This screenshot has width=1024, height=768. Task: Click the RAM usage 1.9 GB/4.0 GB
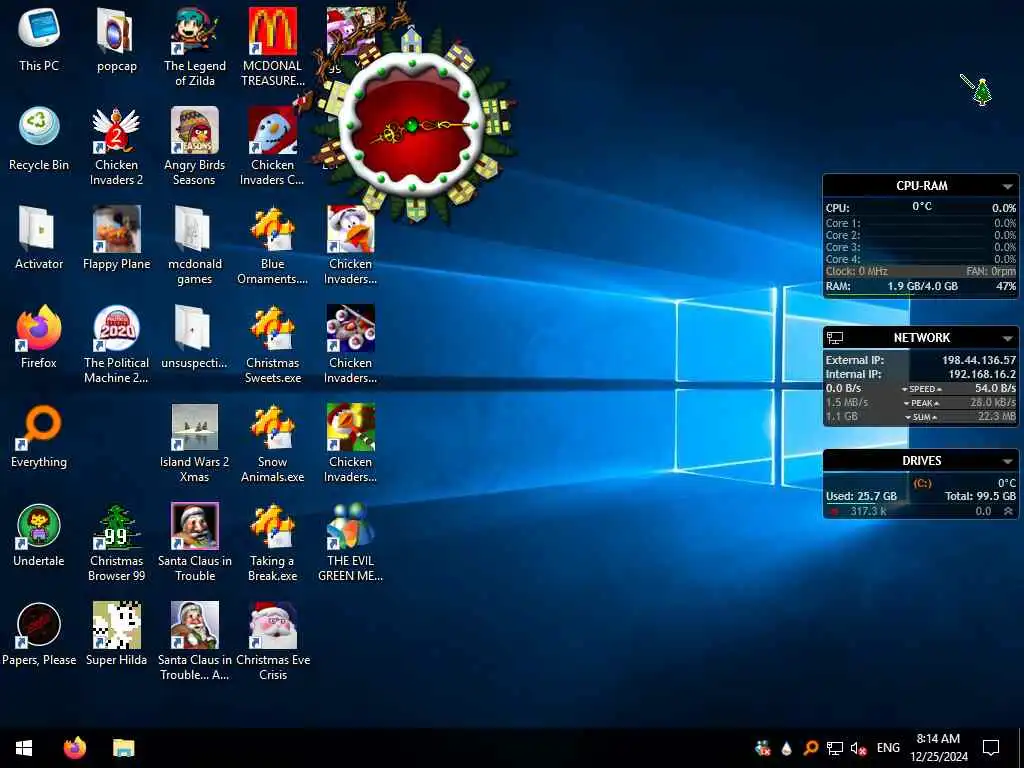tap(922, 286)
